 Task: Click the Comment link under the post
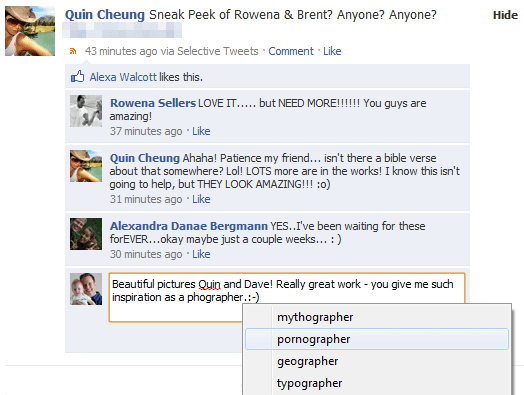tap(291, 51)
